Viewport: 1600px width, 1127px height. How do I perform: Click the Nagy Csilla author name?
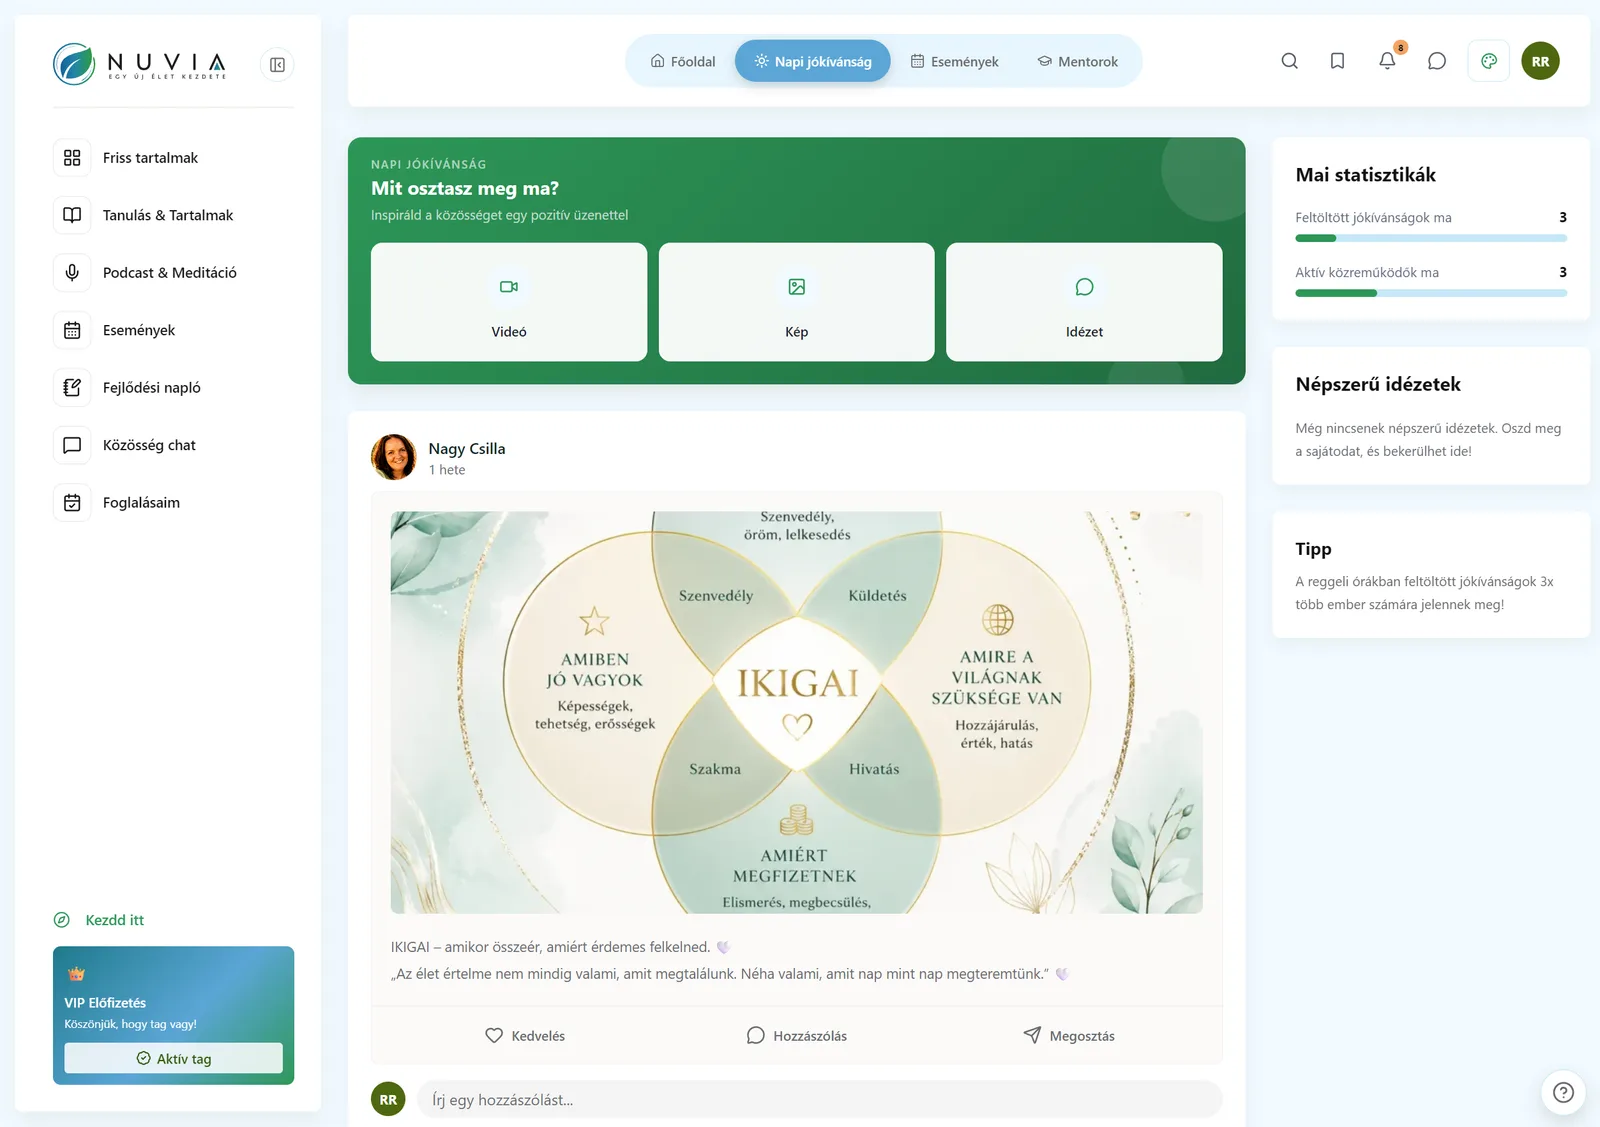point(467,449)
